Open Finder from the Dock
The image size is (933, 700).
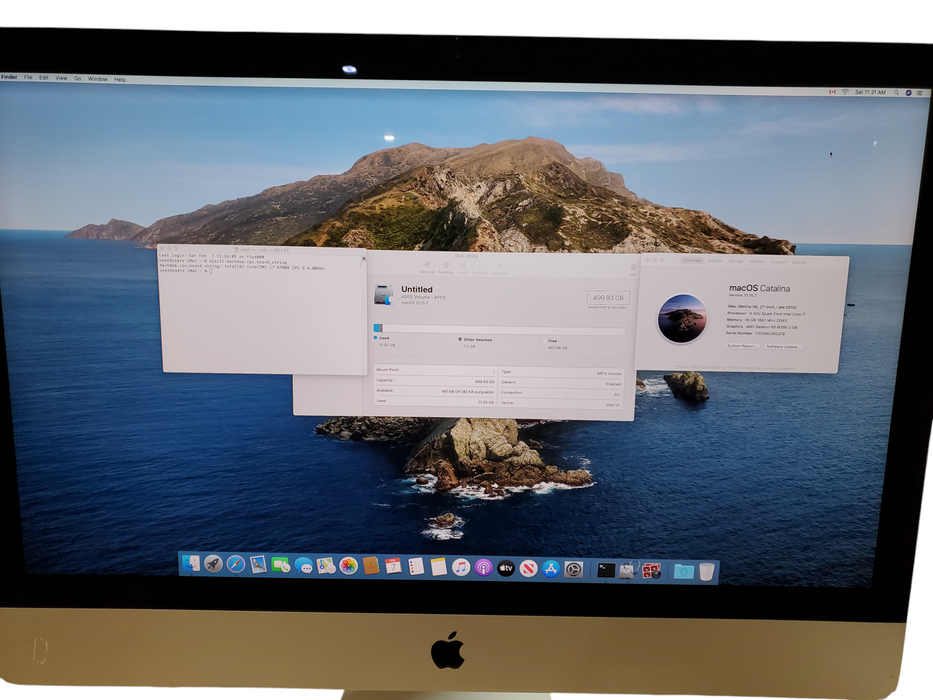tap(191, 562)
